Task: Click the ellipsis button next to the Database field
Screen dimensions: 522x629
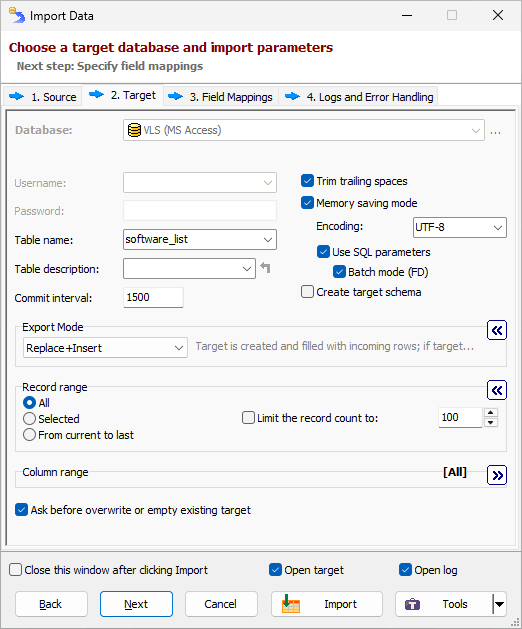Action: tap(495, 132)
